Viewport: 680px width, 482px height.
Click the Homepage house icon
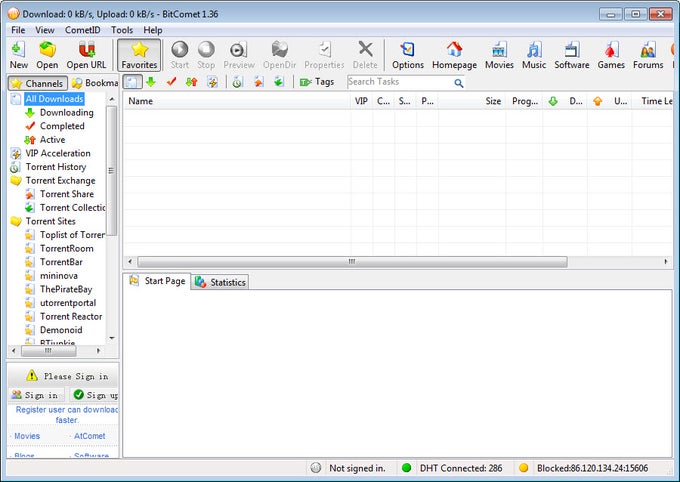pos(454,55)
